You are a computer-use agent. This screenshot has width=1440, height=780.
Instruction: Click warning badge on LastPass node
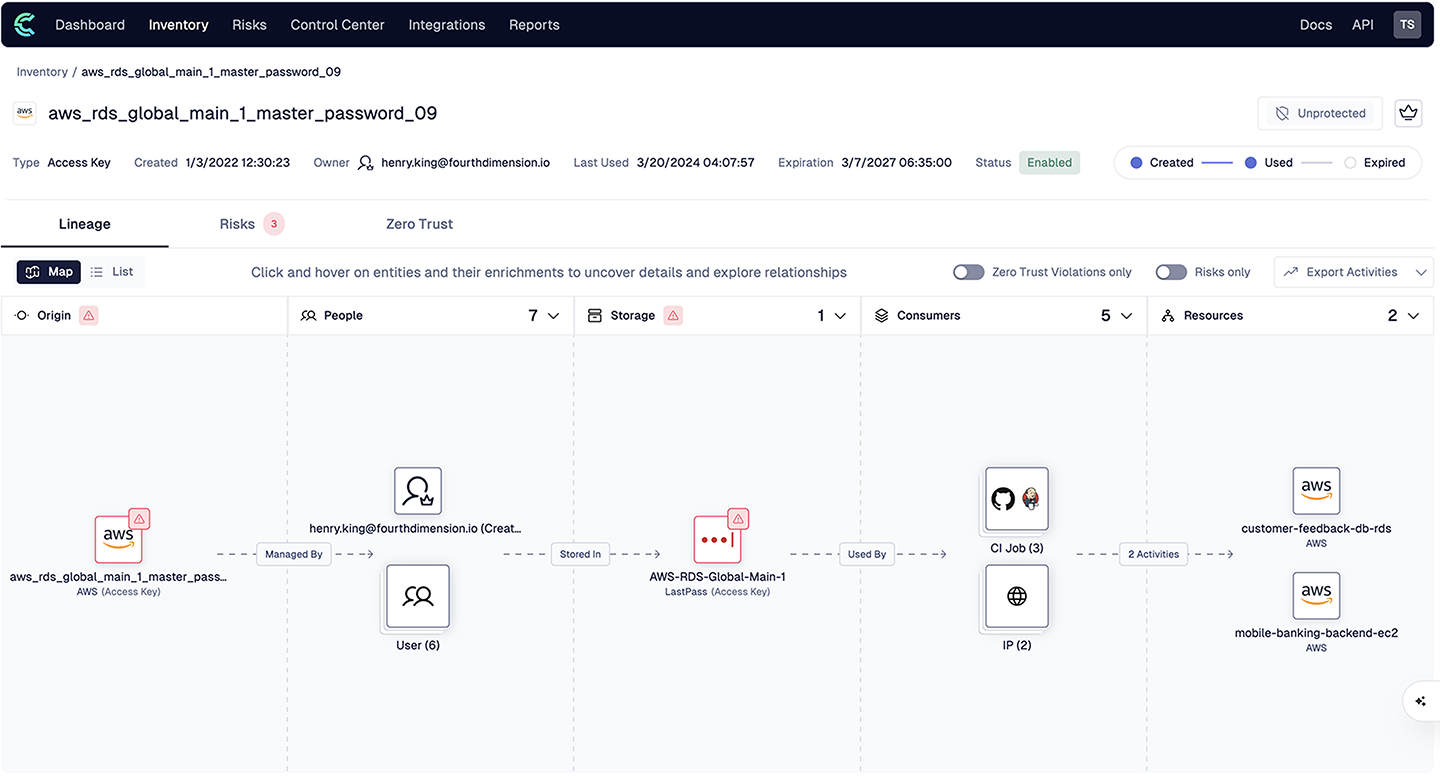pyautogui.click(x=738, y=518)
